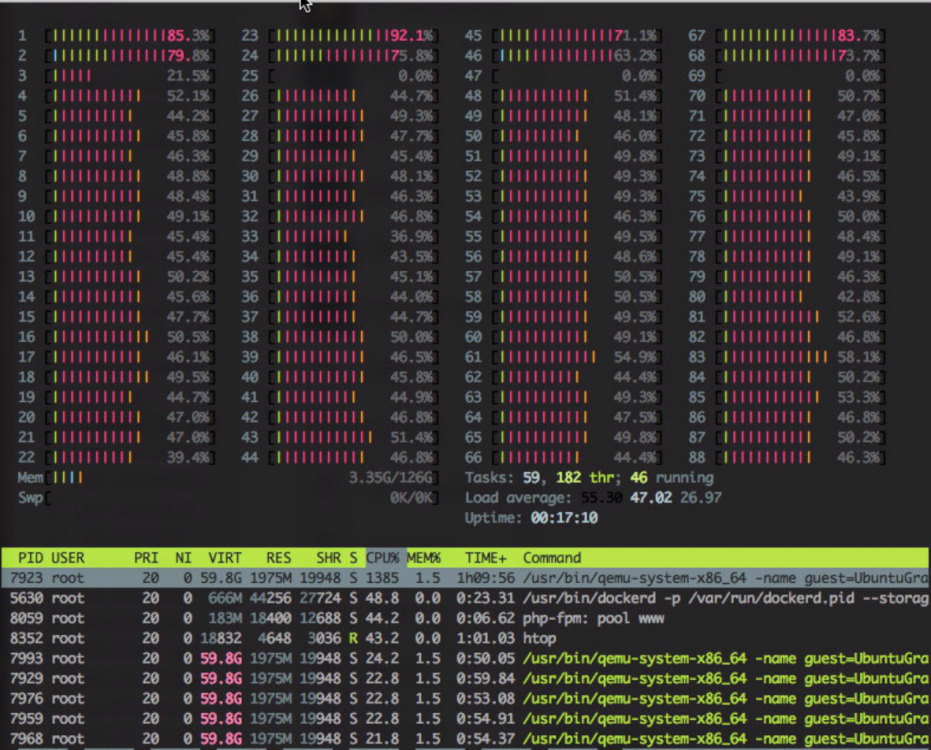Screen dimensions: 931x750
Task: Click the 0.0% value for CPU 25
Action: click(x=416, y=76)
